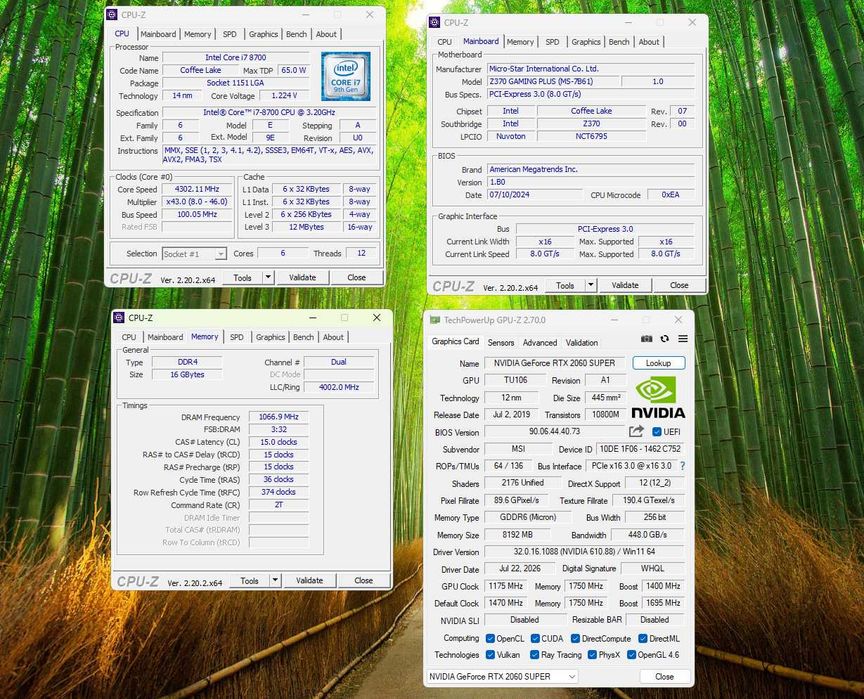864x699 pixels.
Task: Click the NVIDIA logo in GPU-Z
Action: tap(658, 398)
